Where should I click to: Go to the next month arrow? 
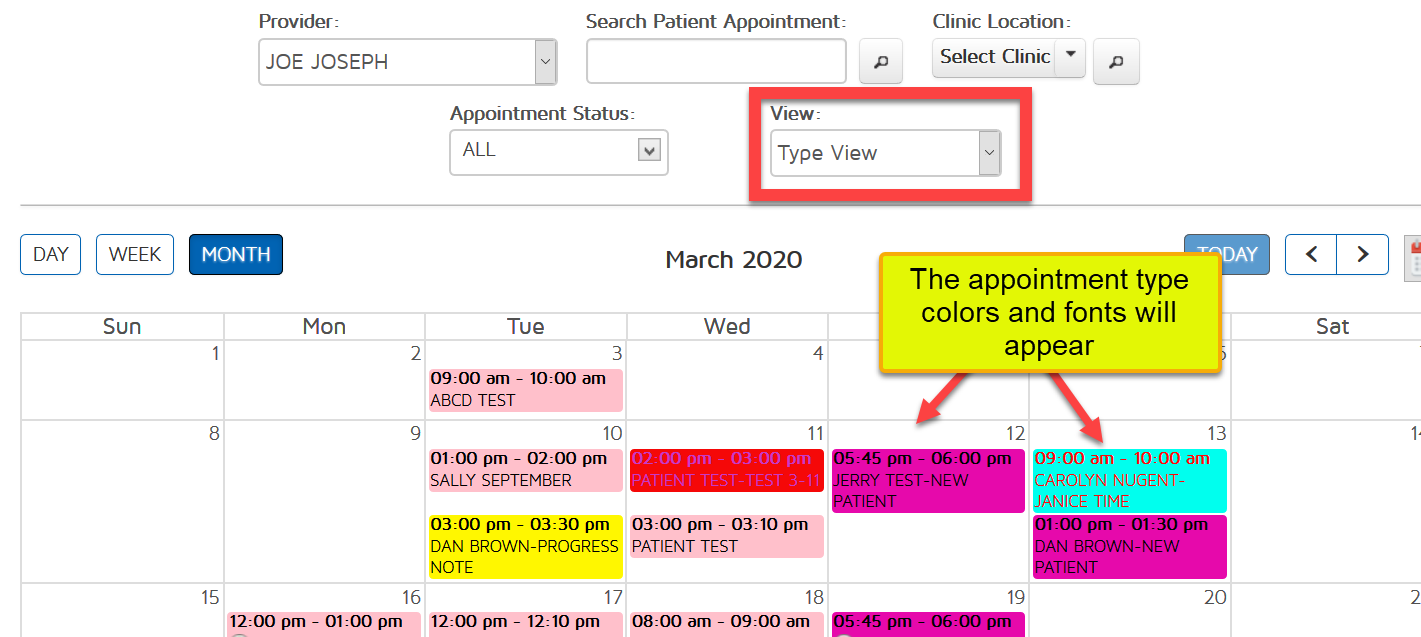pyautogui.click(x=1362, y=255)
